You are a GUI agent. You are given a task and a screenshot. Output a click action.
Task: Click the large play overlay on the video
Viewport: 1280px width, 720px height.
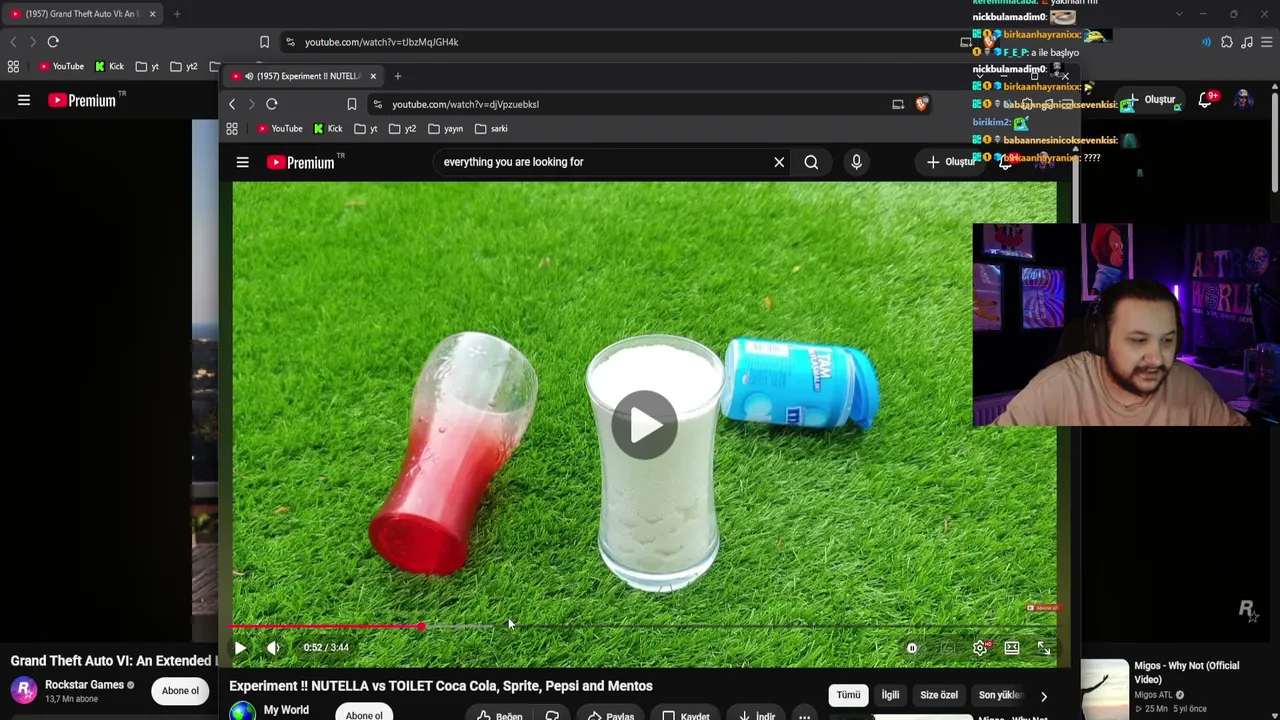(644, 424)
